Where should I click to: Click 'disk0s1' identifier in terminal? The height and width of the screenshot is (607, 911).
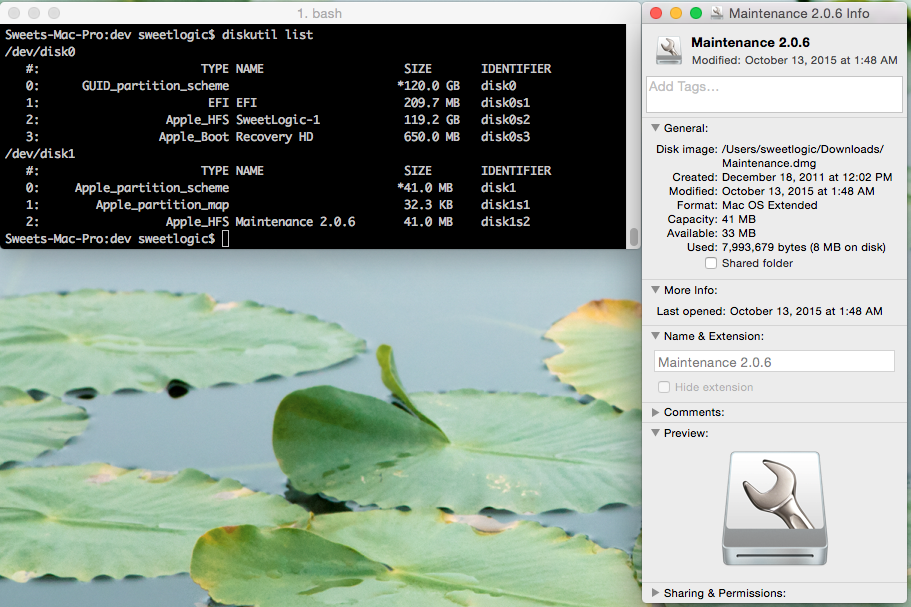(505, 103)
